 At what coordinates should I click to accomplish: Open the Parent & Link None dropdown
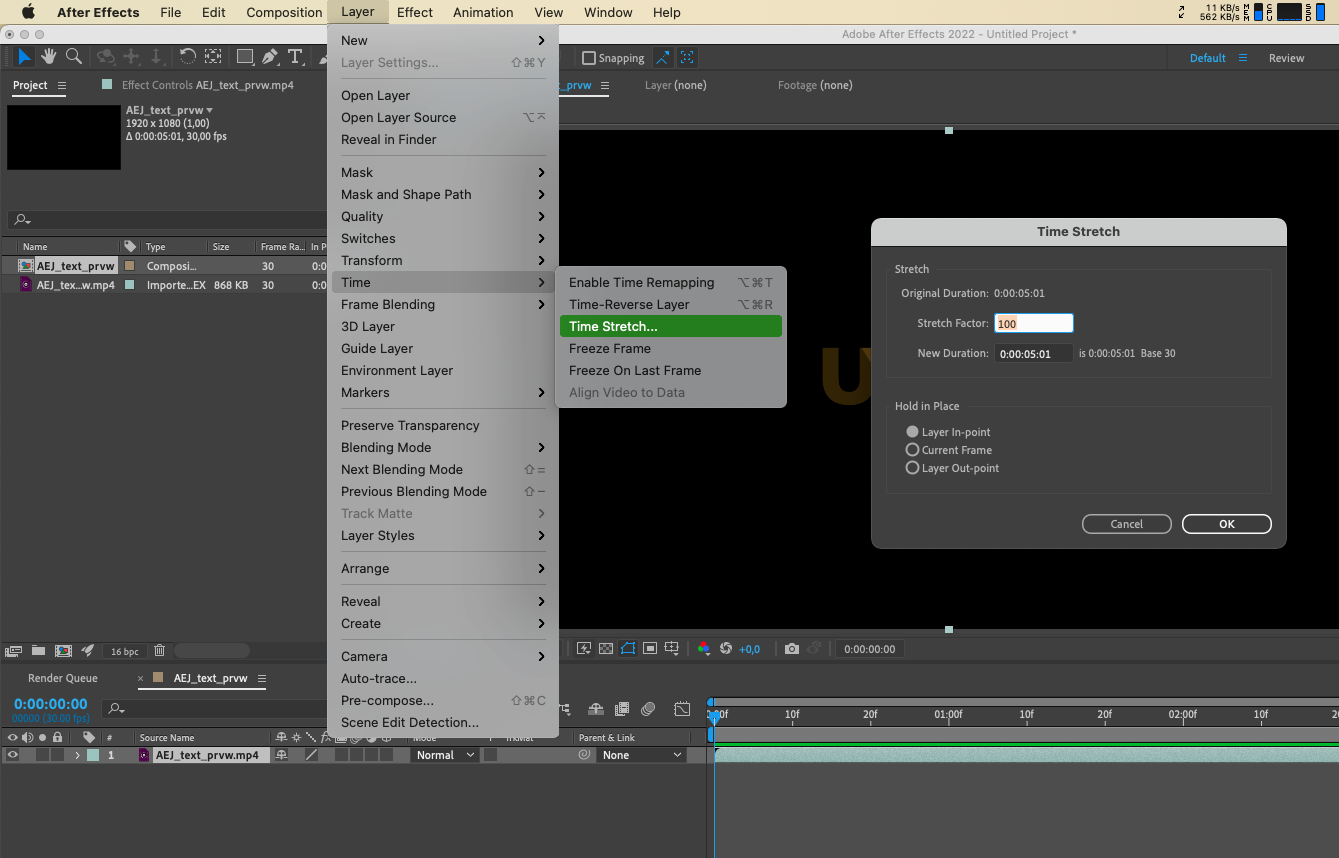tap(641, 755)
